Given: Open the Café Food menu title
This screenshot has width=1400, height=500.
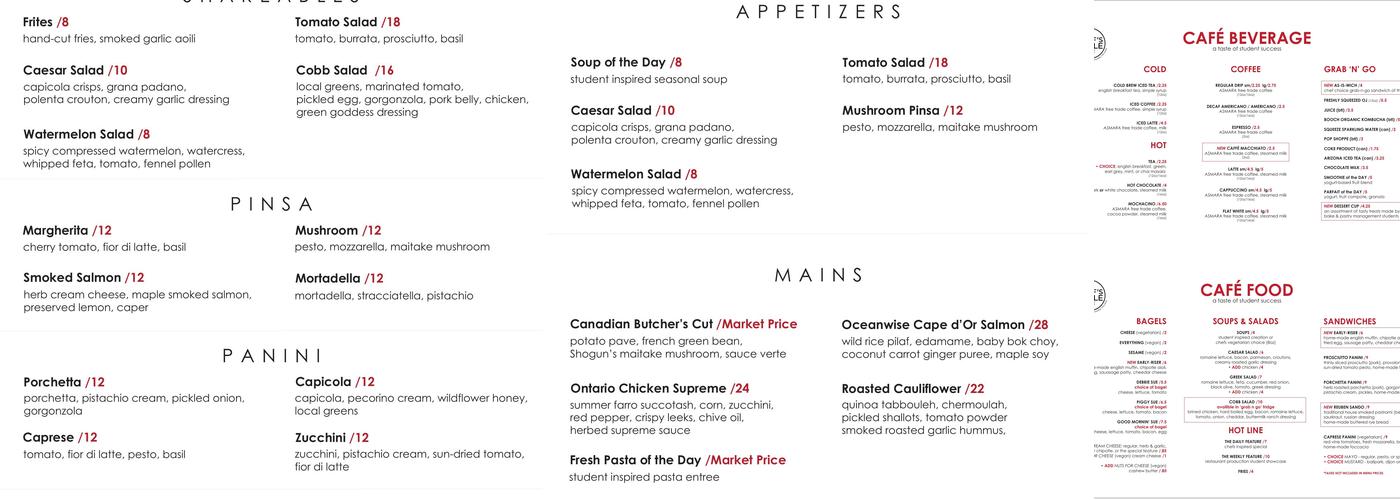Looking at the screenshot, I should coord(1246,290).
